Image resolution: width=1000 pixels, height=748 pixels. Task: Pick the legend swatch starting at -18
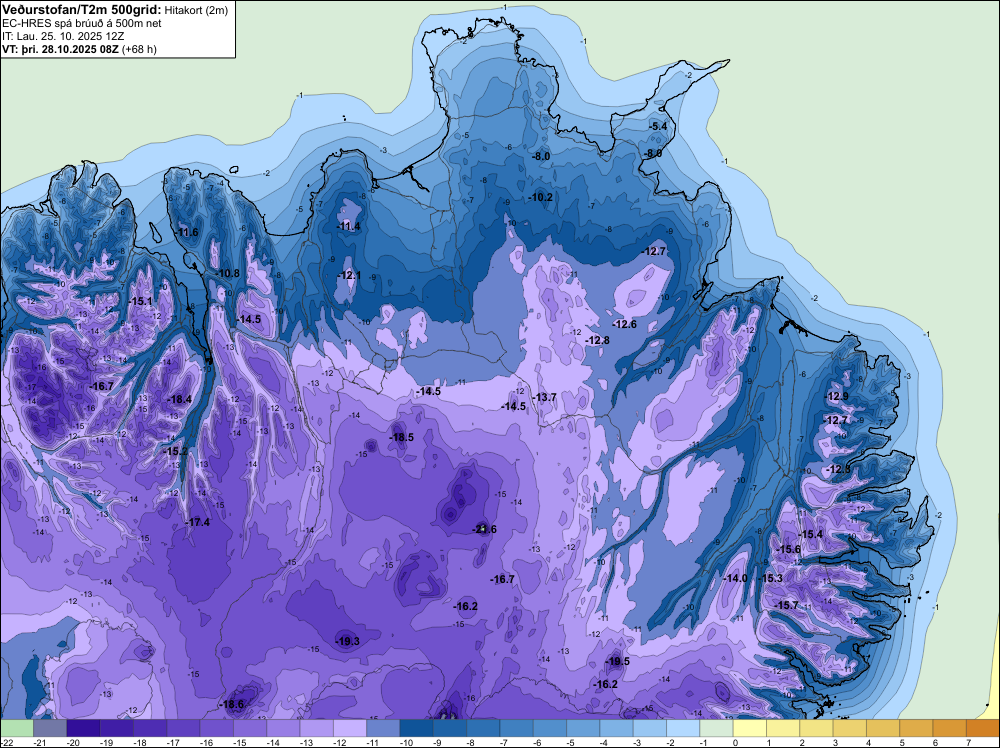[x=150, y=728]
